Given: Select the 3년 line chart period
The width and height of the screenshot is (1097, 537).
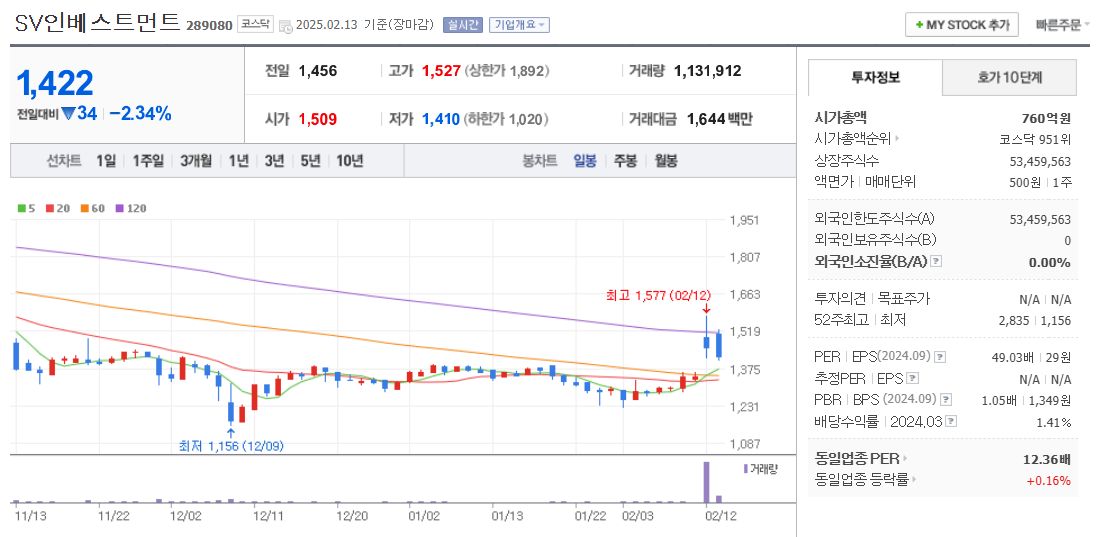Looking at the screenshot, I should pyautogui.click(x=274, y=161).
